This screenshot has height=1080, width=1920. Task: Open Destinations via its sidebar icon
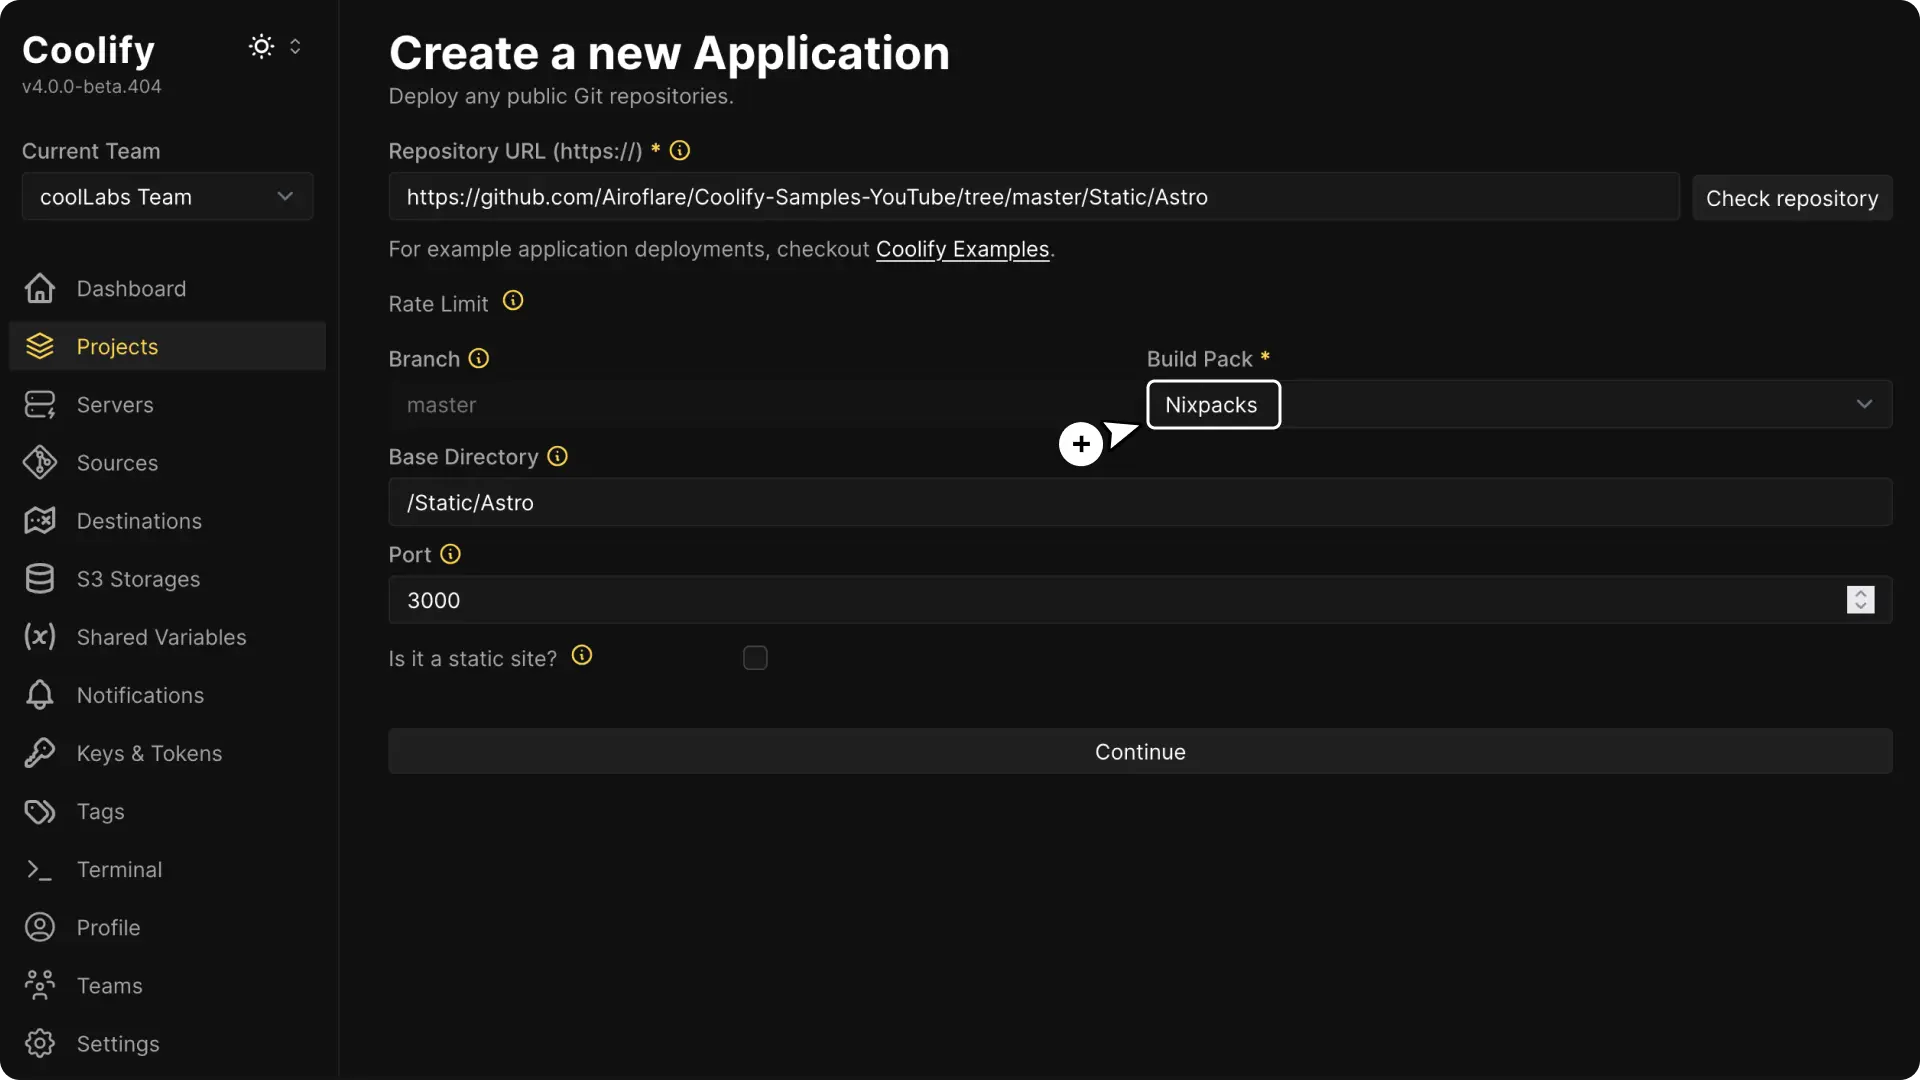click(x=39, y=520)
